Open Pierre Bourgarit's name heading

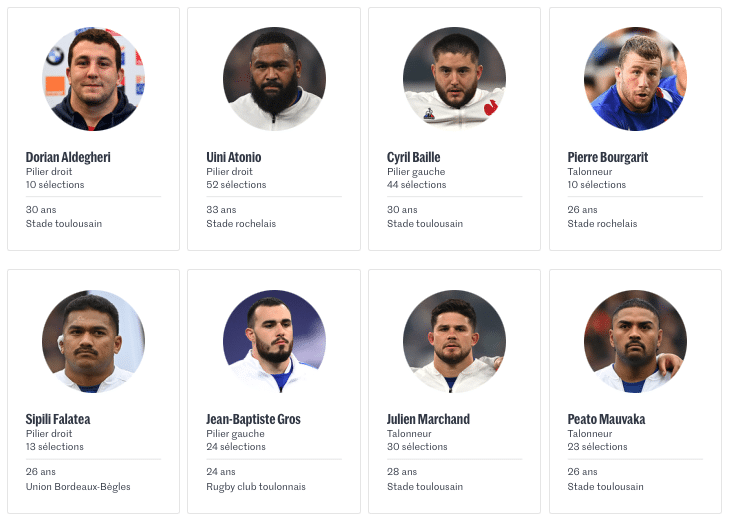(608, 157)
